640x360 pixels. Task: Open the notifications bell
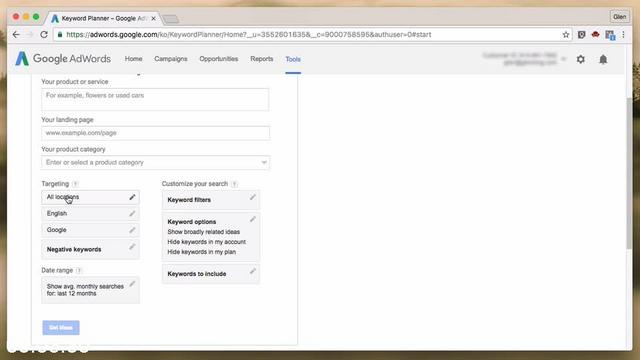pos(603,60)
